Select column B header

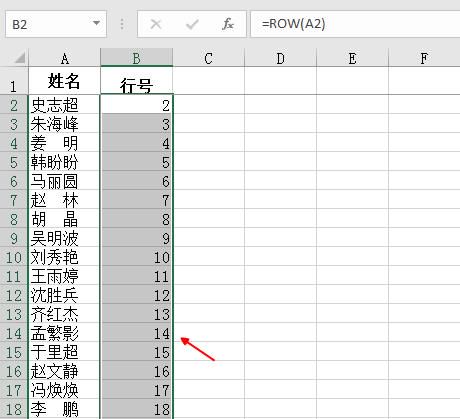point(137,58)
